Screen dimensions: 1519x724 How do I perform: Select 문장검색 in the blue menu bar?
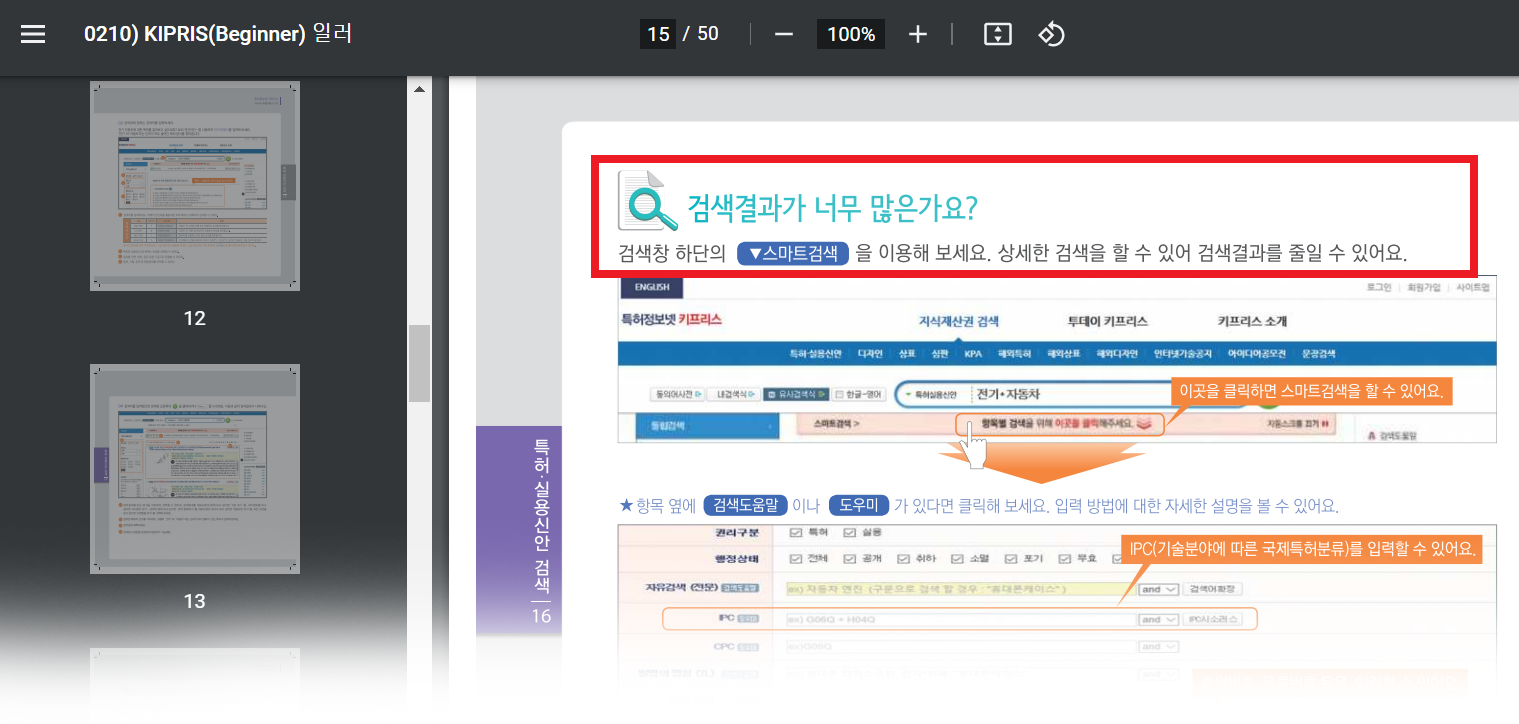pyautogui.click(x=1318, y=354)
